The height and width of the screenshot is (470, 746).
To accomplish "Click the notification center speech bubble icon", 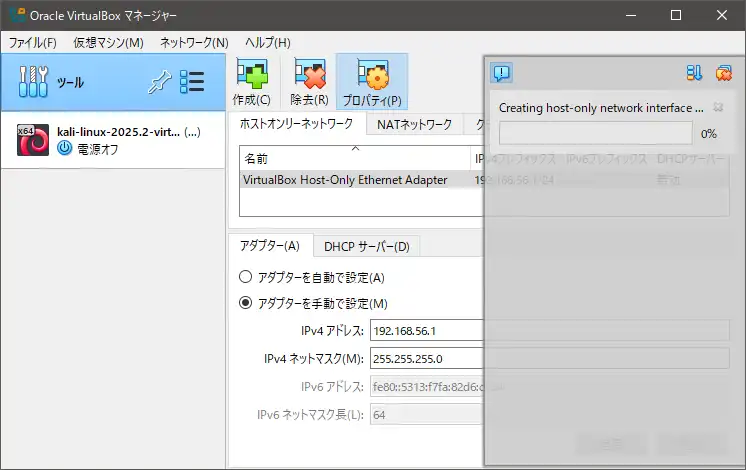I will pyautogui.click(x=501, y=73).
